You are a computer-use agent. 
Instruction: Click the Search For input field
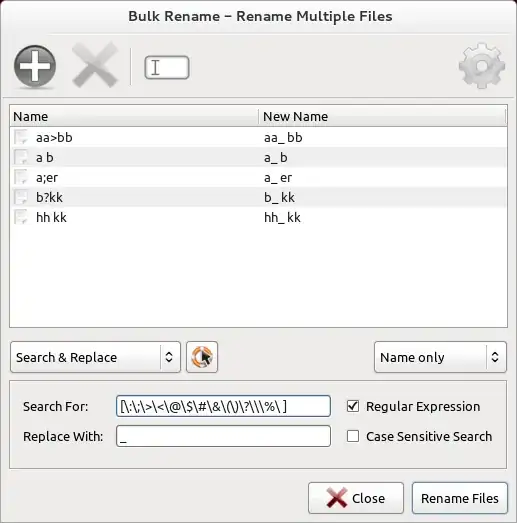tap(223, 406)
